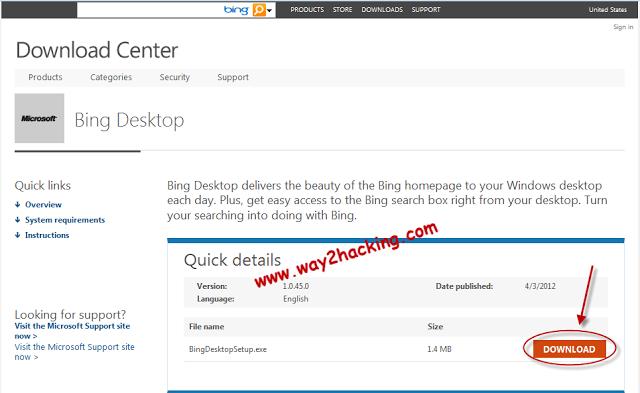Click the Microsoft logo thumbnail
This screenshot has height=393, width=640.
39,118
